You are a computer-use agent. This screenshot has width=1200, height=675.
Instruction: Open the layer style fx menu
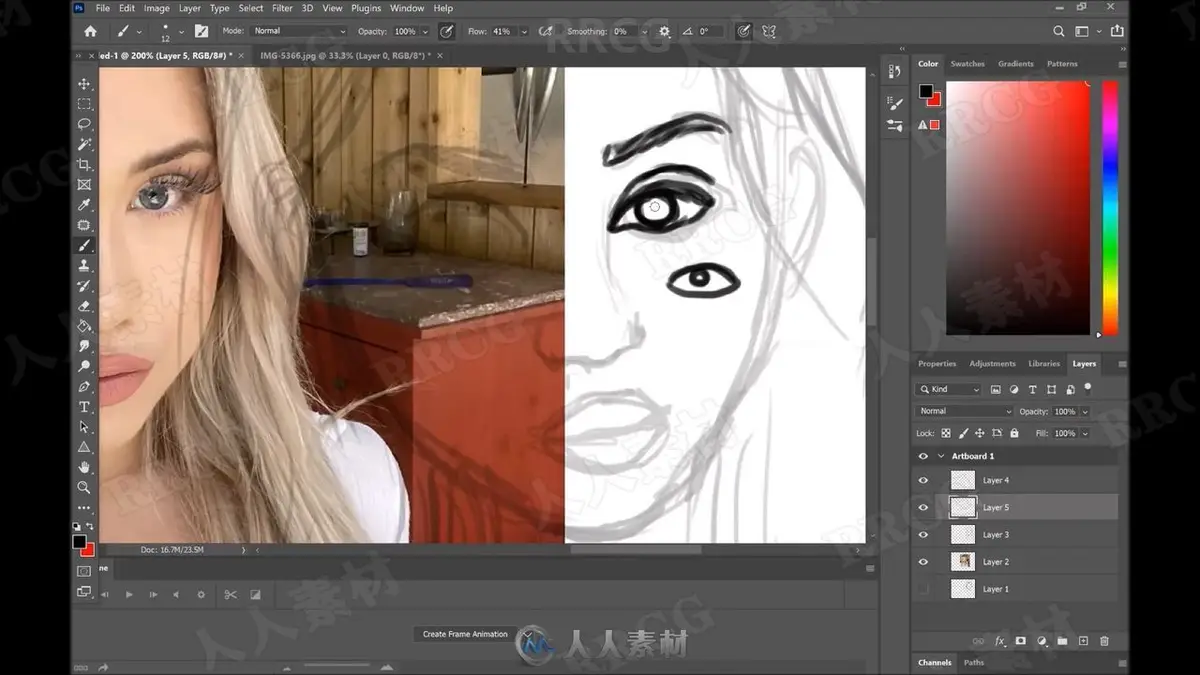pos(999,641)
